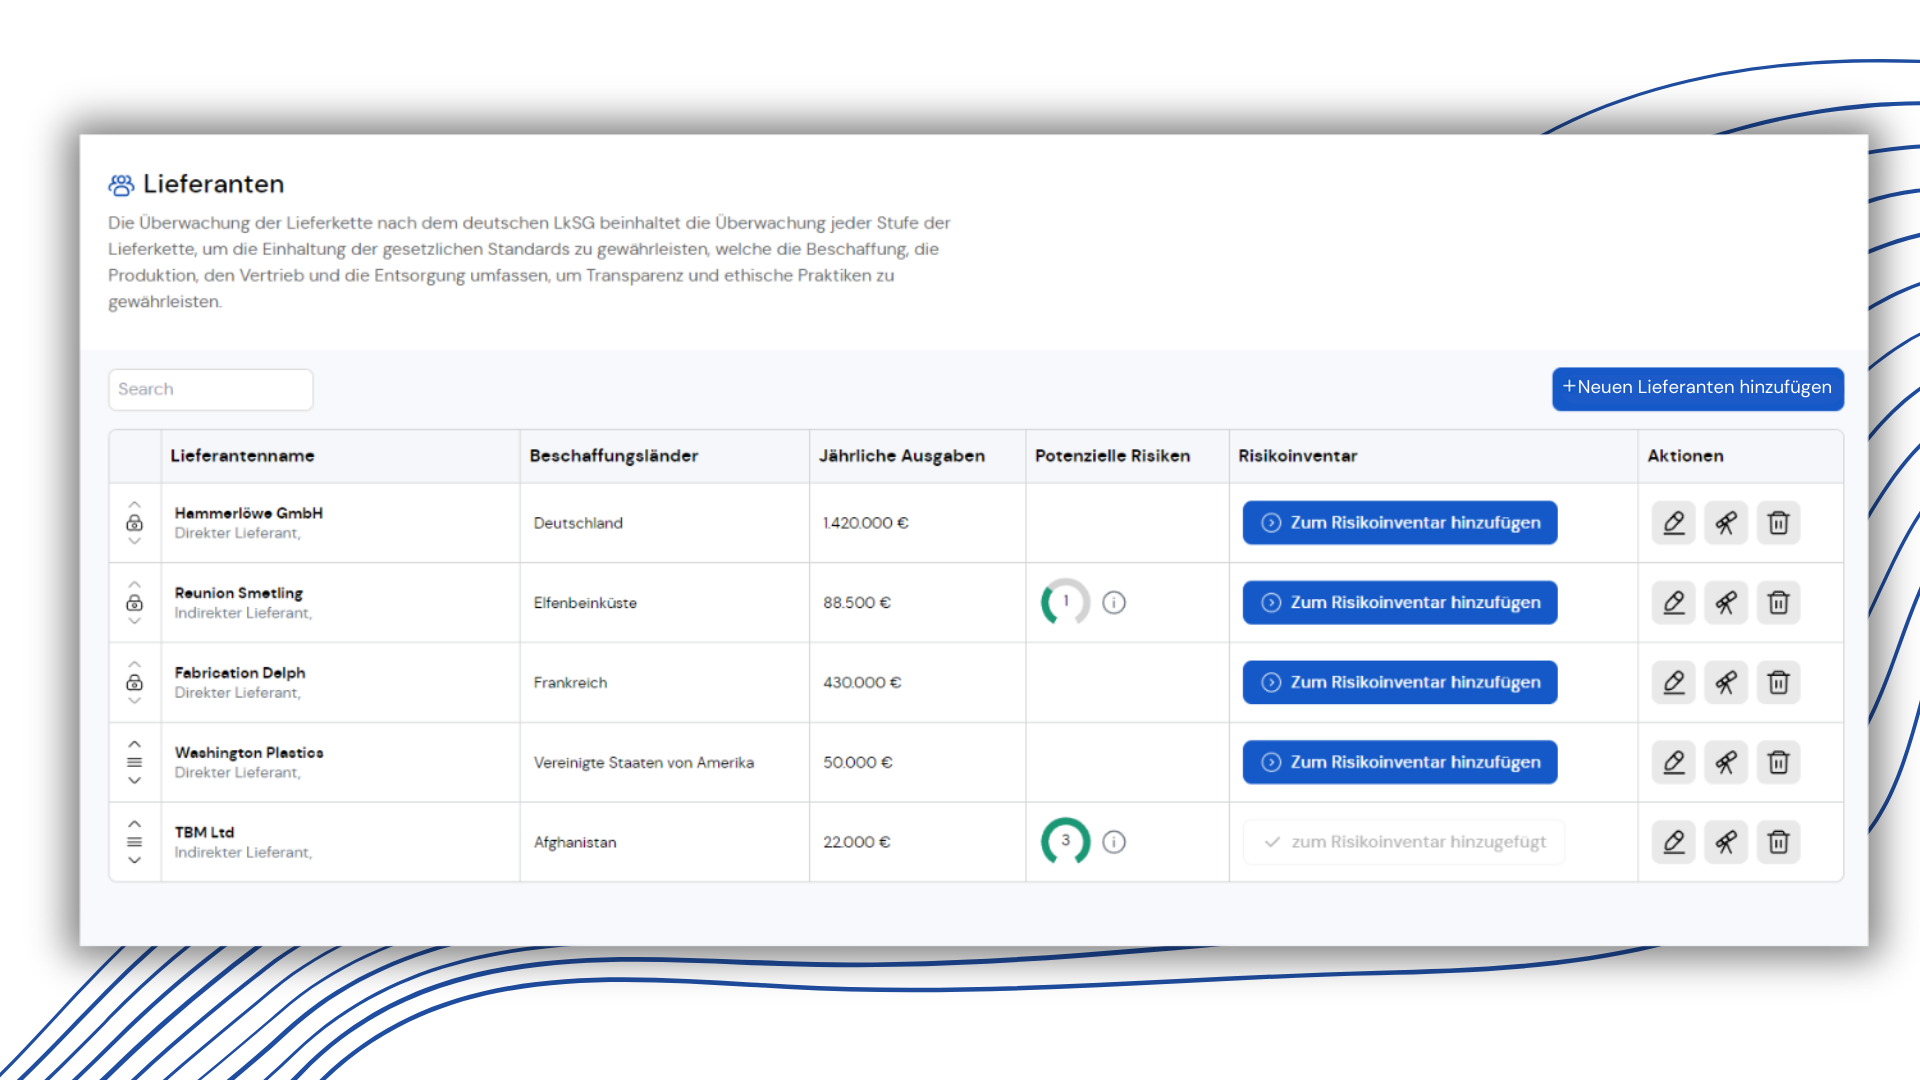Toggle lock icon on Hammerlöwe GmbH row
This screenshot has height=1080, width=1920.
[134, 523]
